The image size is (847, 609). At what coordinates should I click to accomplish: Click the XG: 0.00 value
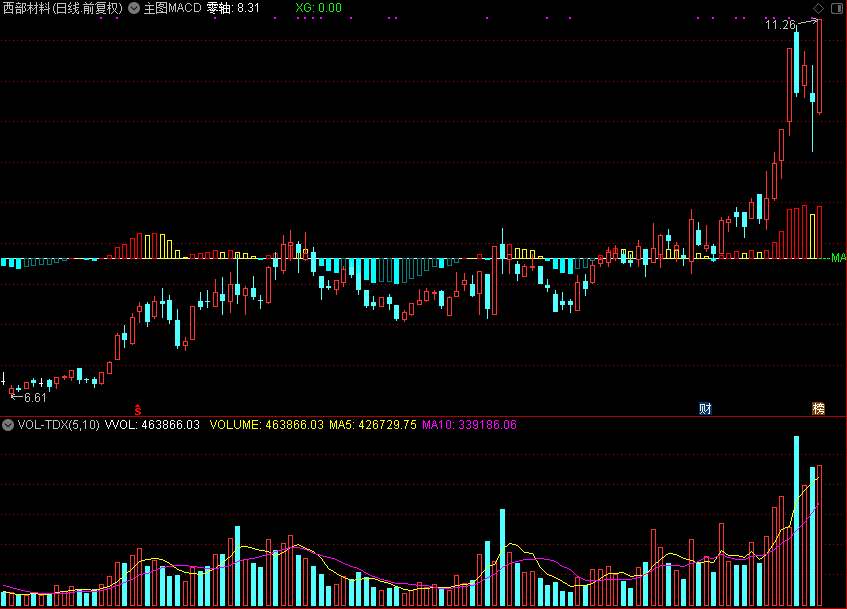(x=318, y=8)
